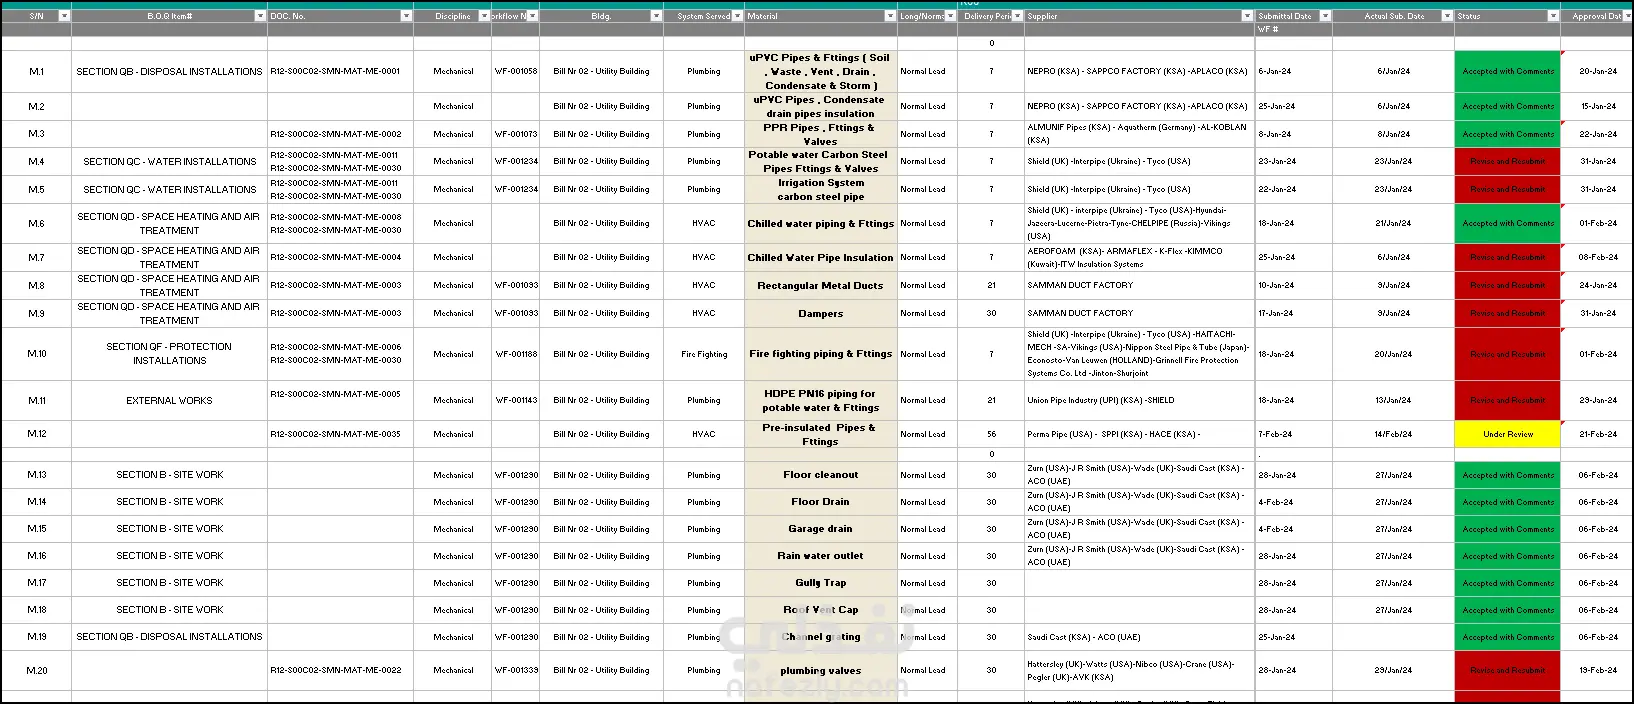The image size is (1634, 704).
Task: Select material cell 'Chilled Water Pipe Insulation'
Action: (x=820, y=257)
